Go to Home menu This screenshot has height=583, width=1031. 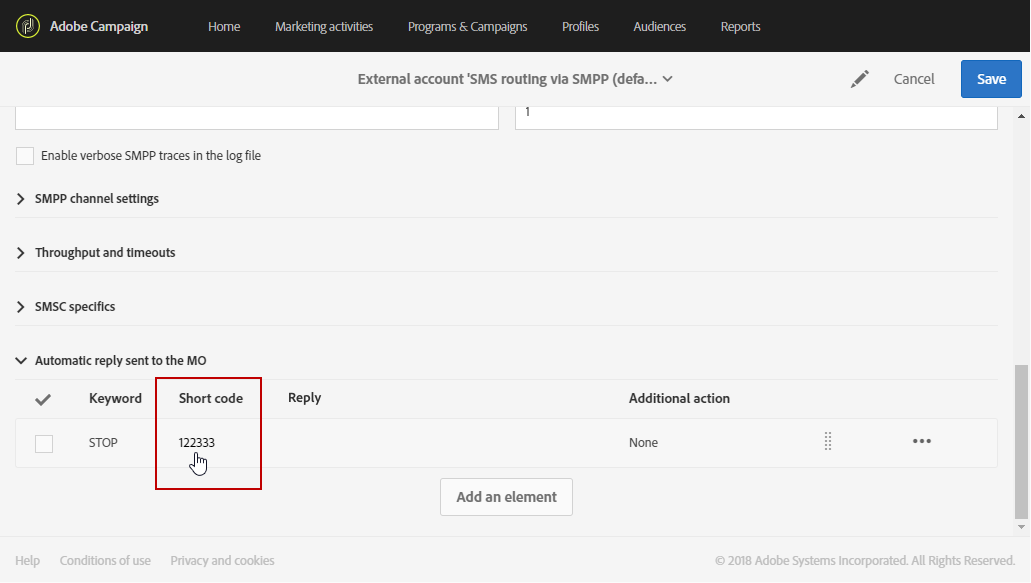point(224,26)
